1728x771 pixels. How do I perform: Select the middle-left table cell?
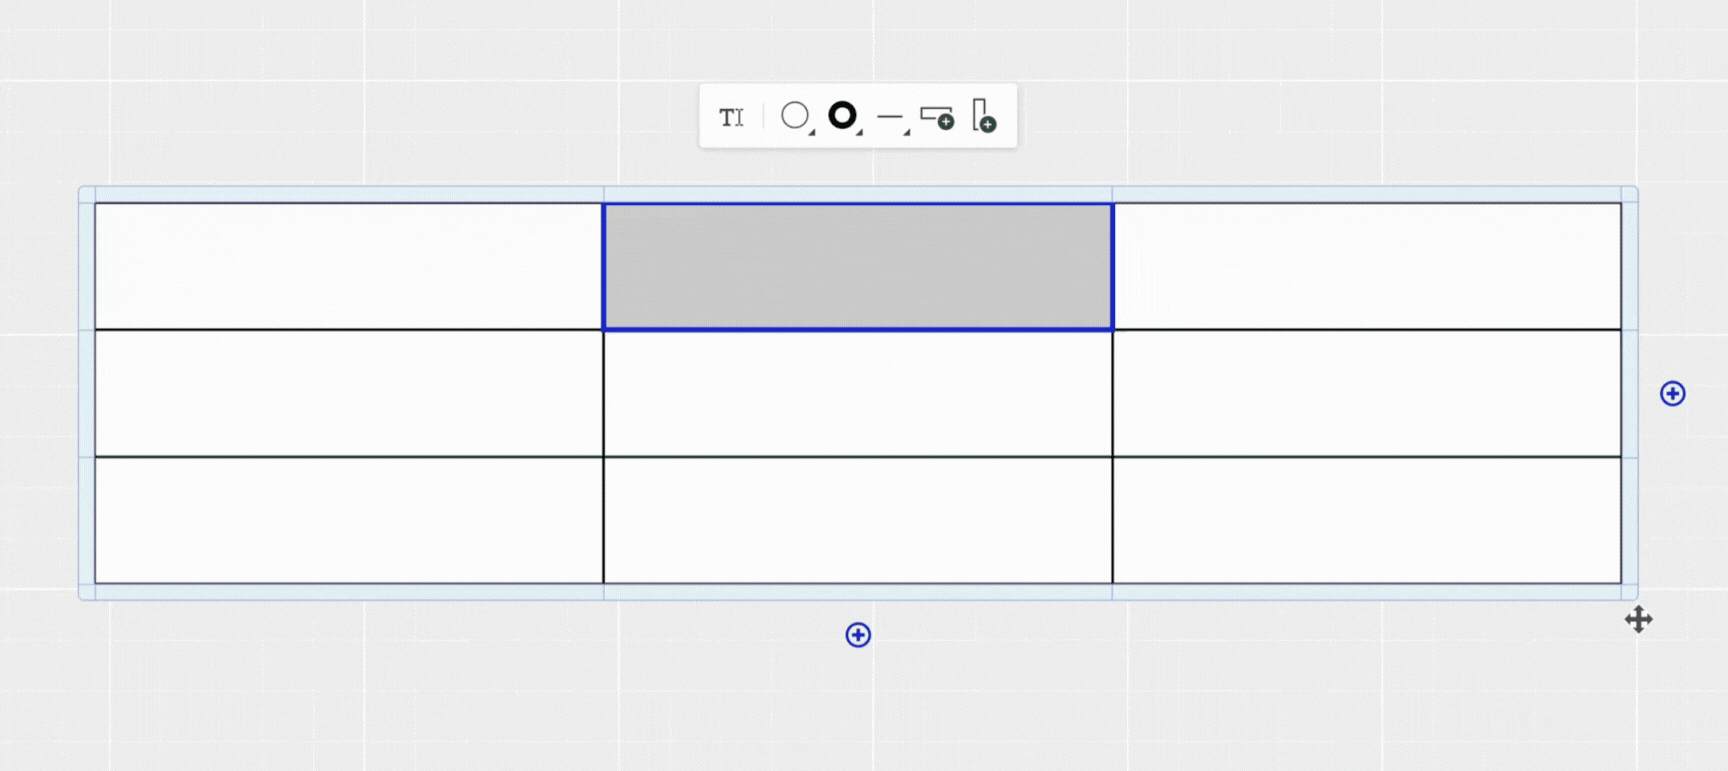[349, 393]
